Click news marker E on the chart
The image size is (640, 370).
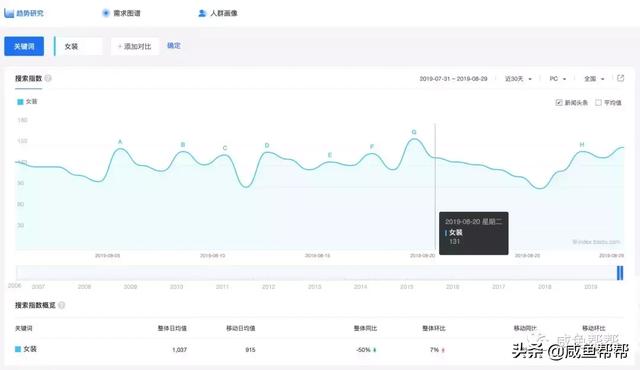click(x=330, y=155)
